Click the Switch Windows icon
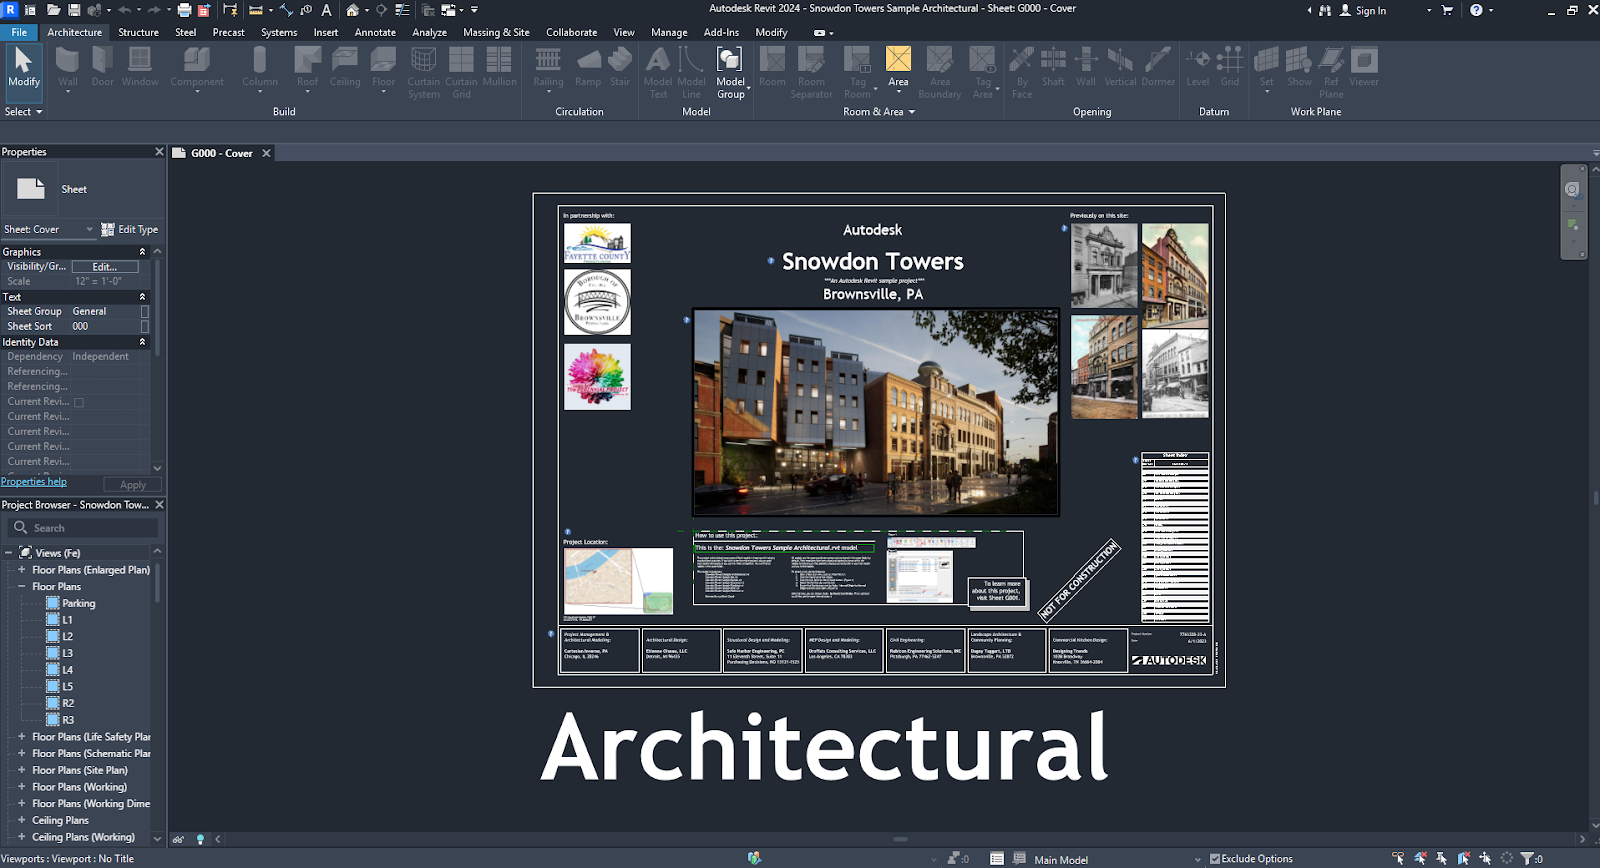 pyautogui.click(x=449, y=10)
